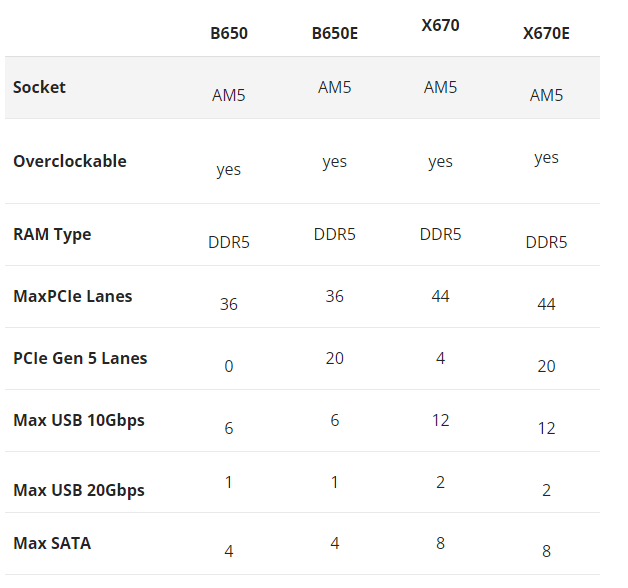Click the RAM Type row label
Screen dimensions: 628x588
pyautogui.click(x=52, y=234)
